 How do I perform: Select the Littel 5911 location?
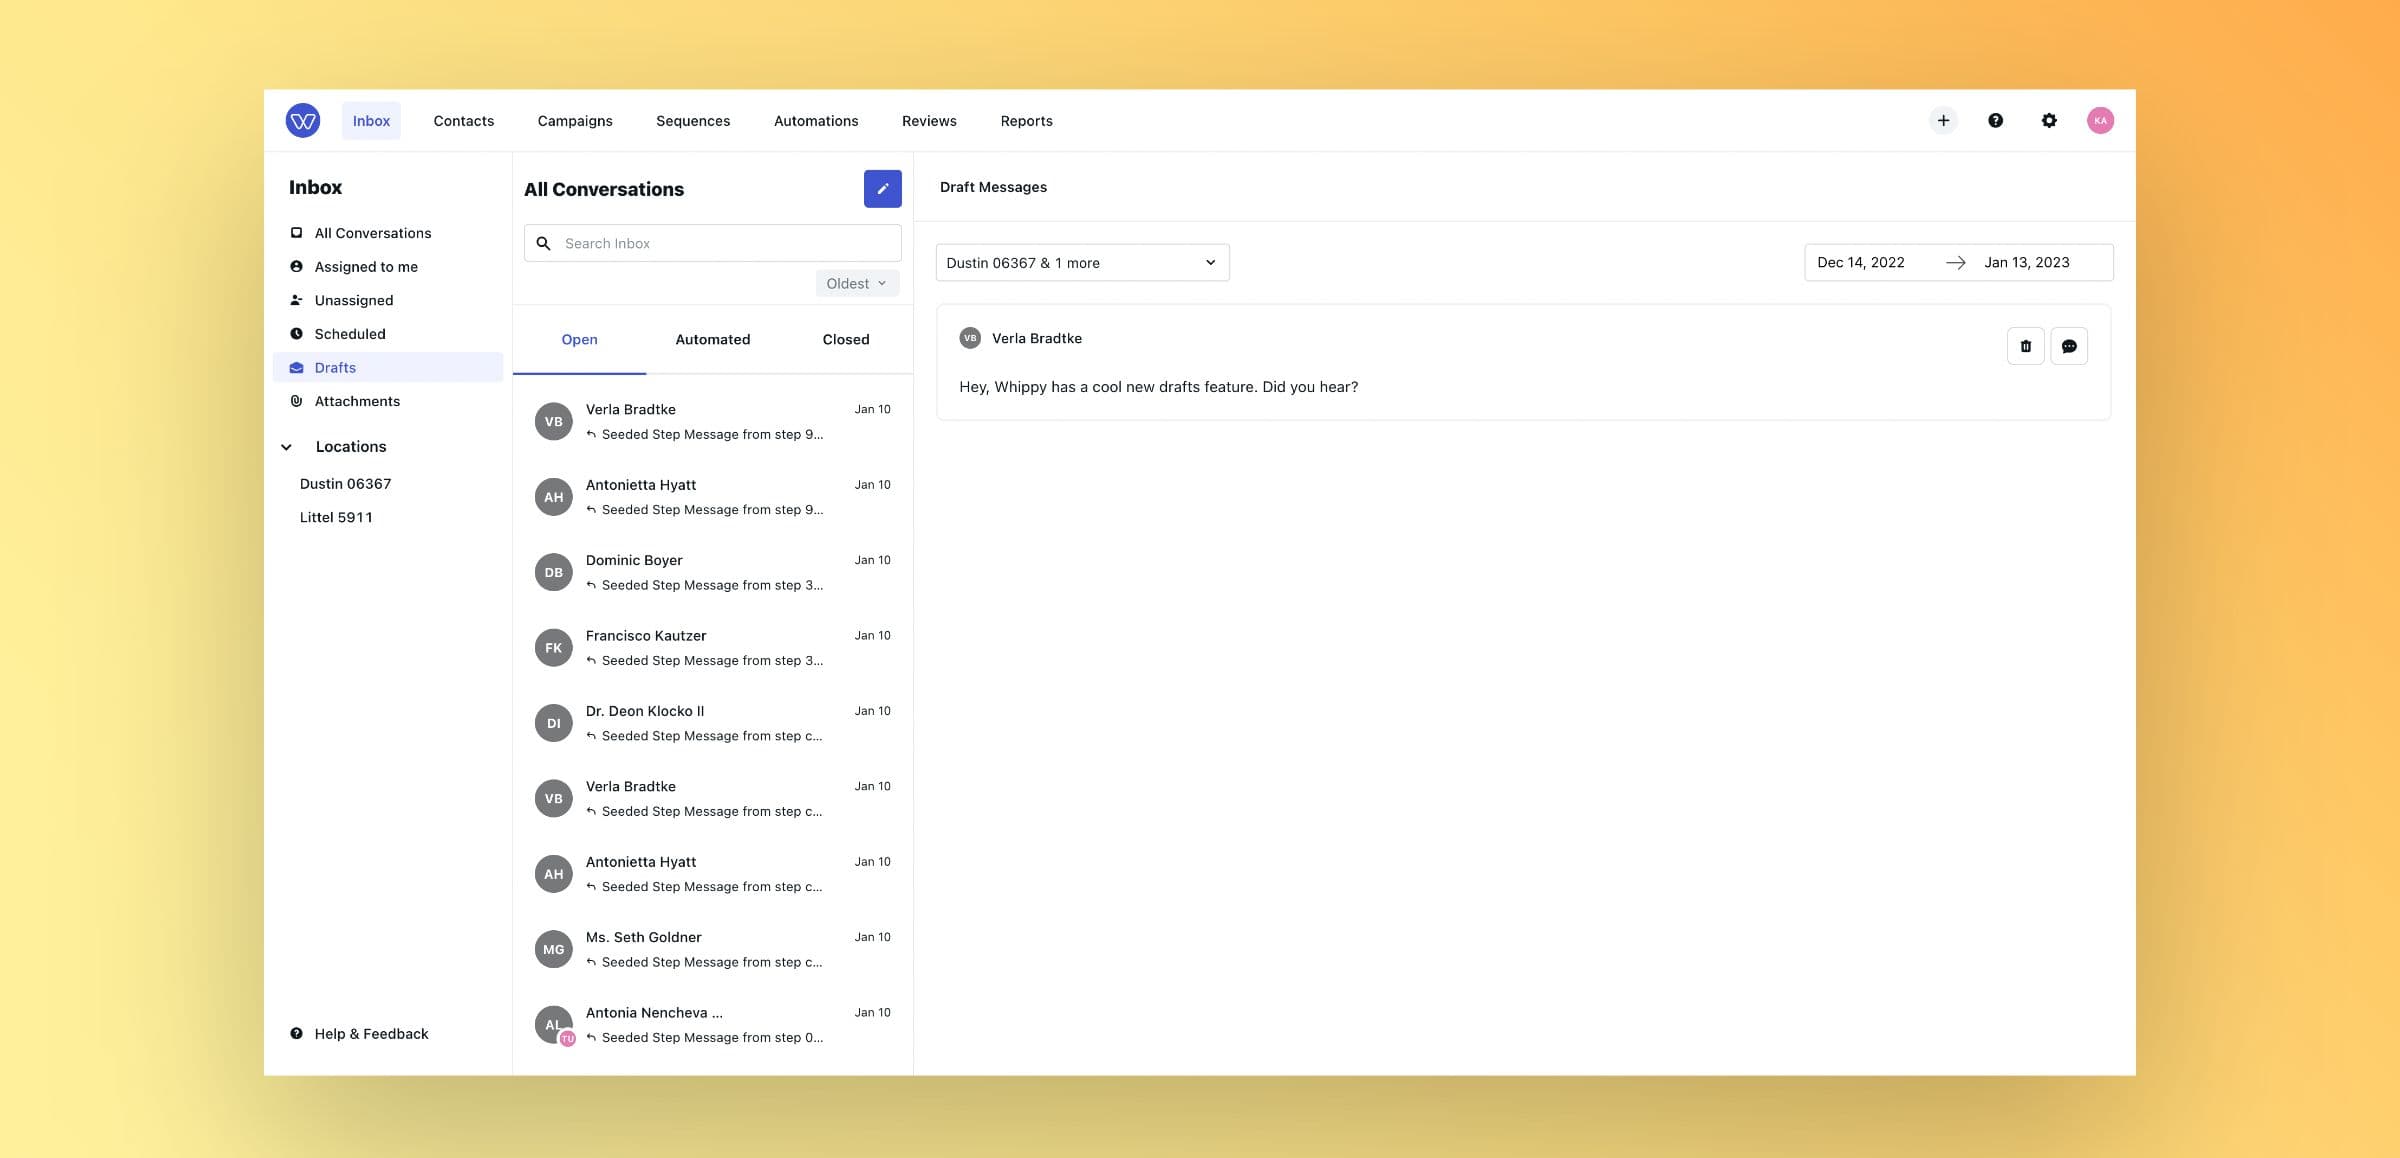point(336,517)
